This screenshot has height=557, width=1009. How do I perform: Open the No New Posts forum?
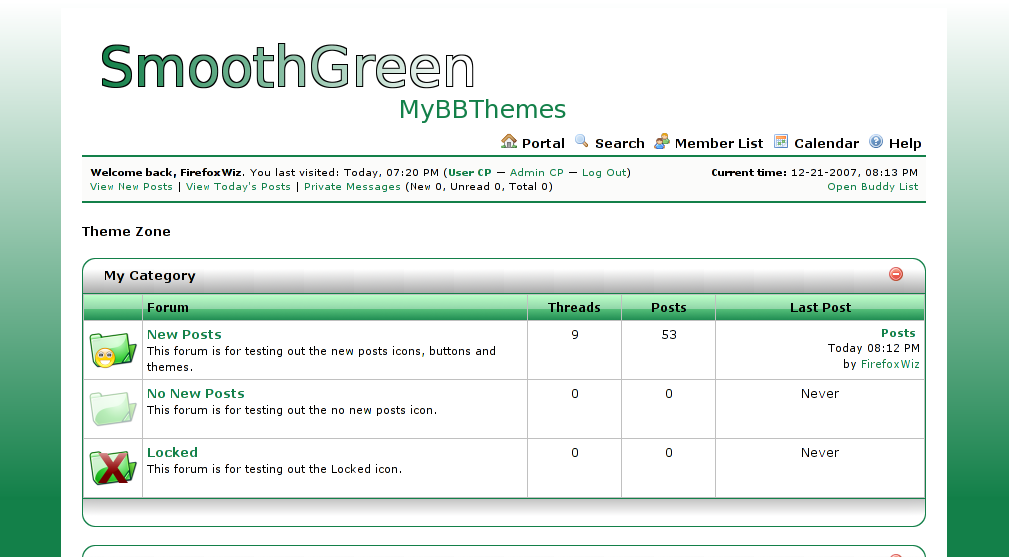(195, 393)
